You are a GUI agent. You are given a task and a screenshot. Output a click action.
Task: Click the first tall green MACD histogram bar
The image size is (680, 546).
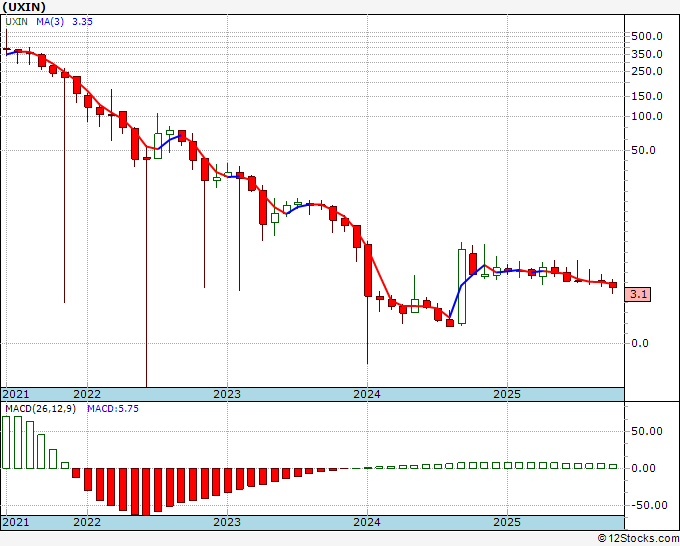pos(6,442)
